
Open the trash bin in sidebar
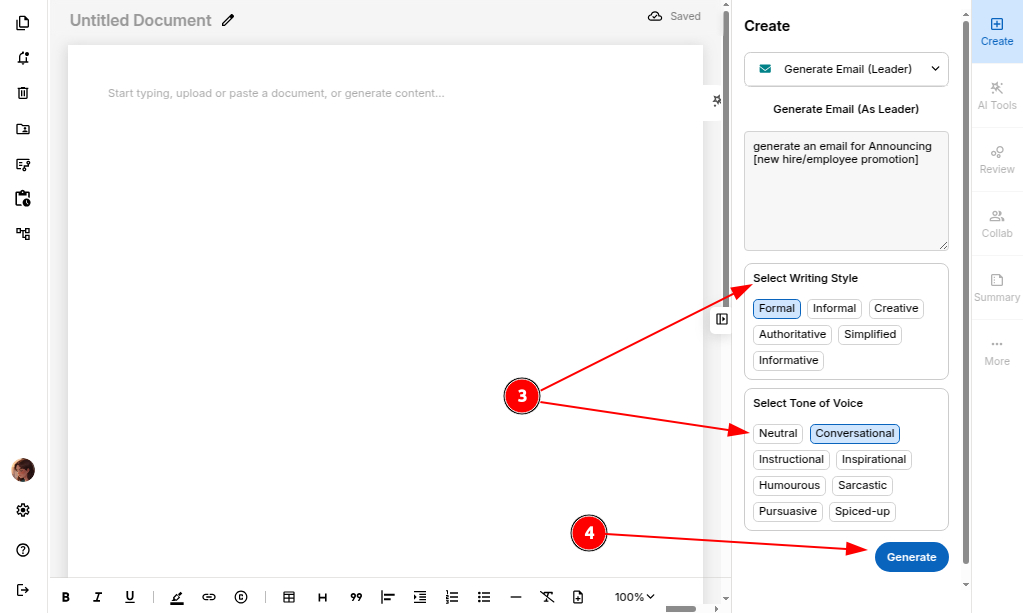(23, 93)
